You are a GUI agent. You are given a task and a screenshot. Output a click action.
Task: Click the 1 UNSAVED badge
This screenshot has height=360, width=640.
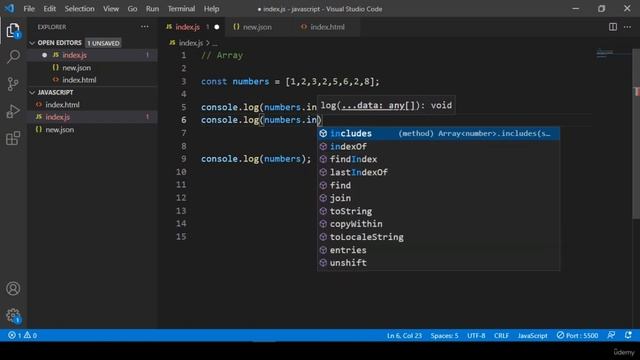(x=103, y=43)
